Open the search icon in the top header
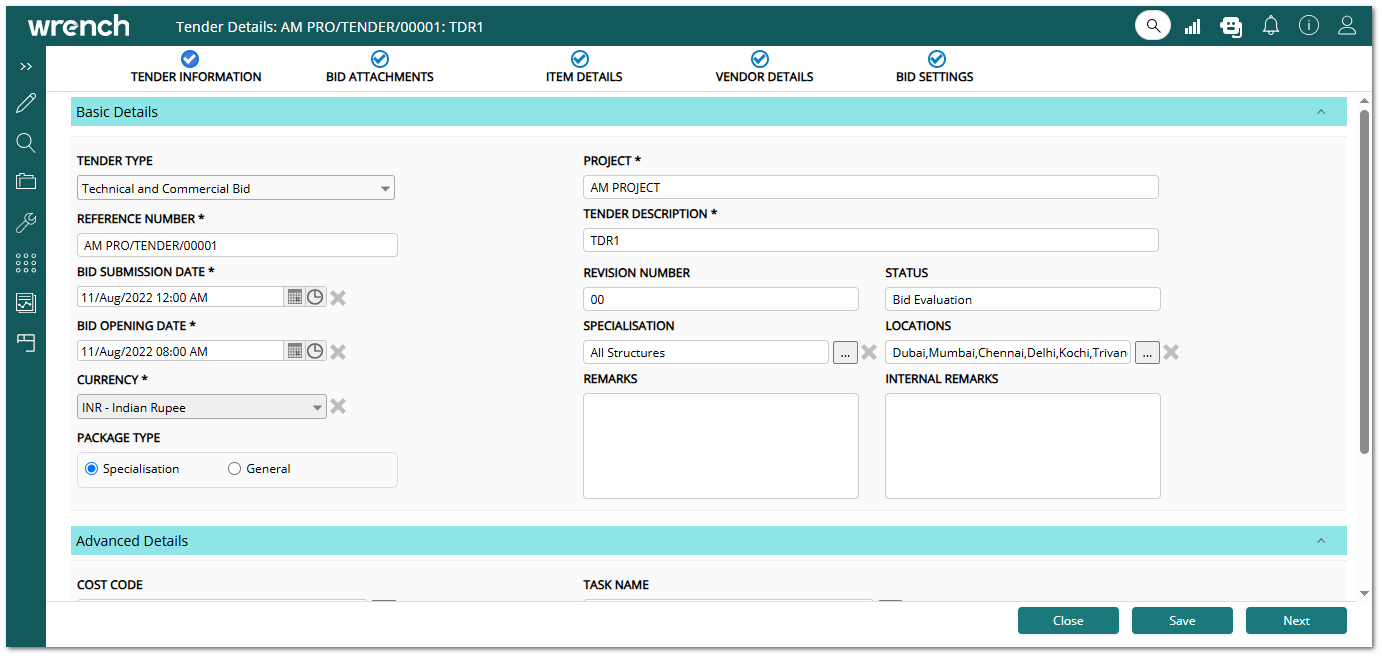Image resolution: width=1382 pixels, height=657 pixels. click(1153, 26)
